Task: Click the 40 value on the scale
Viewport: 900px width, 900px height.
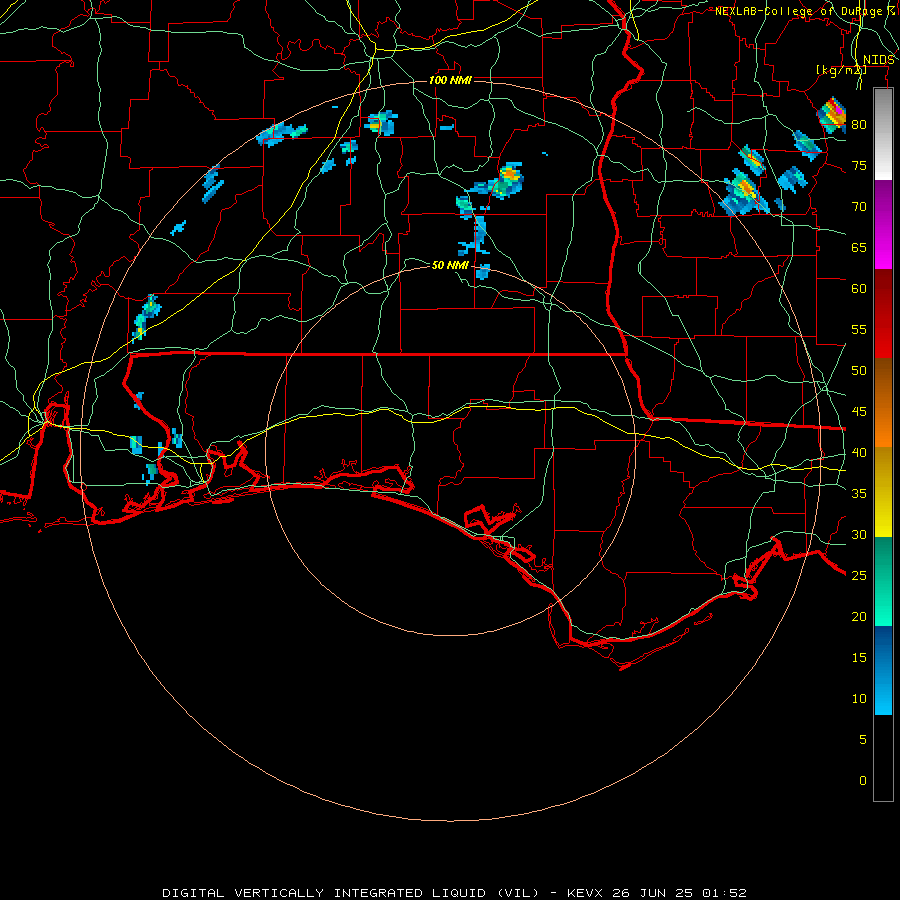Action: (x=859, y=452)
